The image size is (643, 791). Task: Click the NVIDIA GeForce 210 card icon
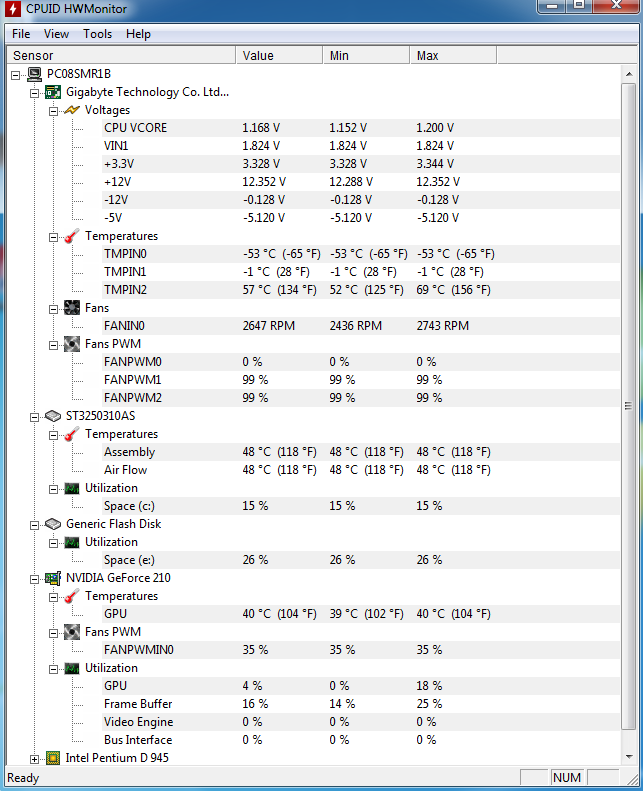[53, 578]
